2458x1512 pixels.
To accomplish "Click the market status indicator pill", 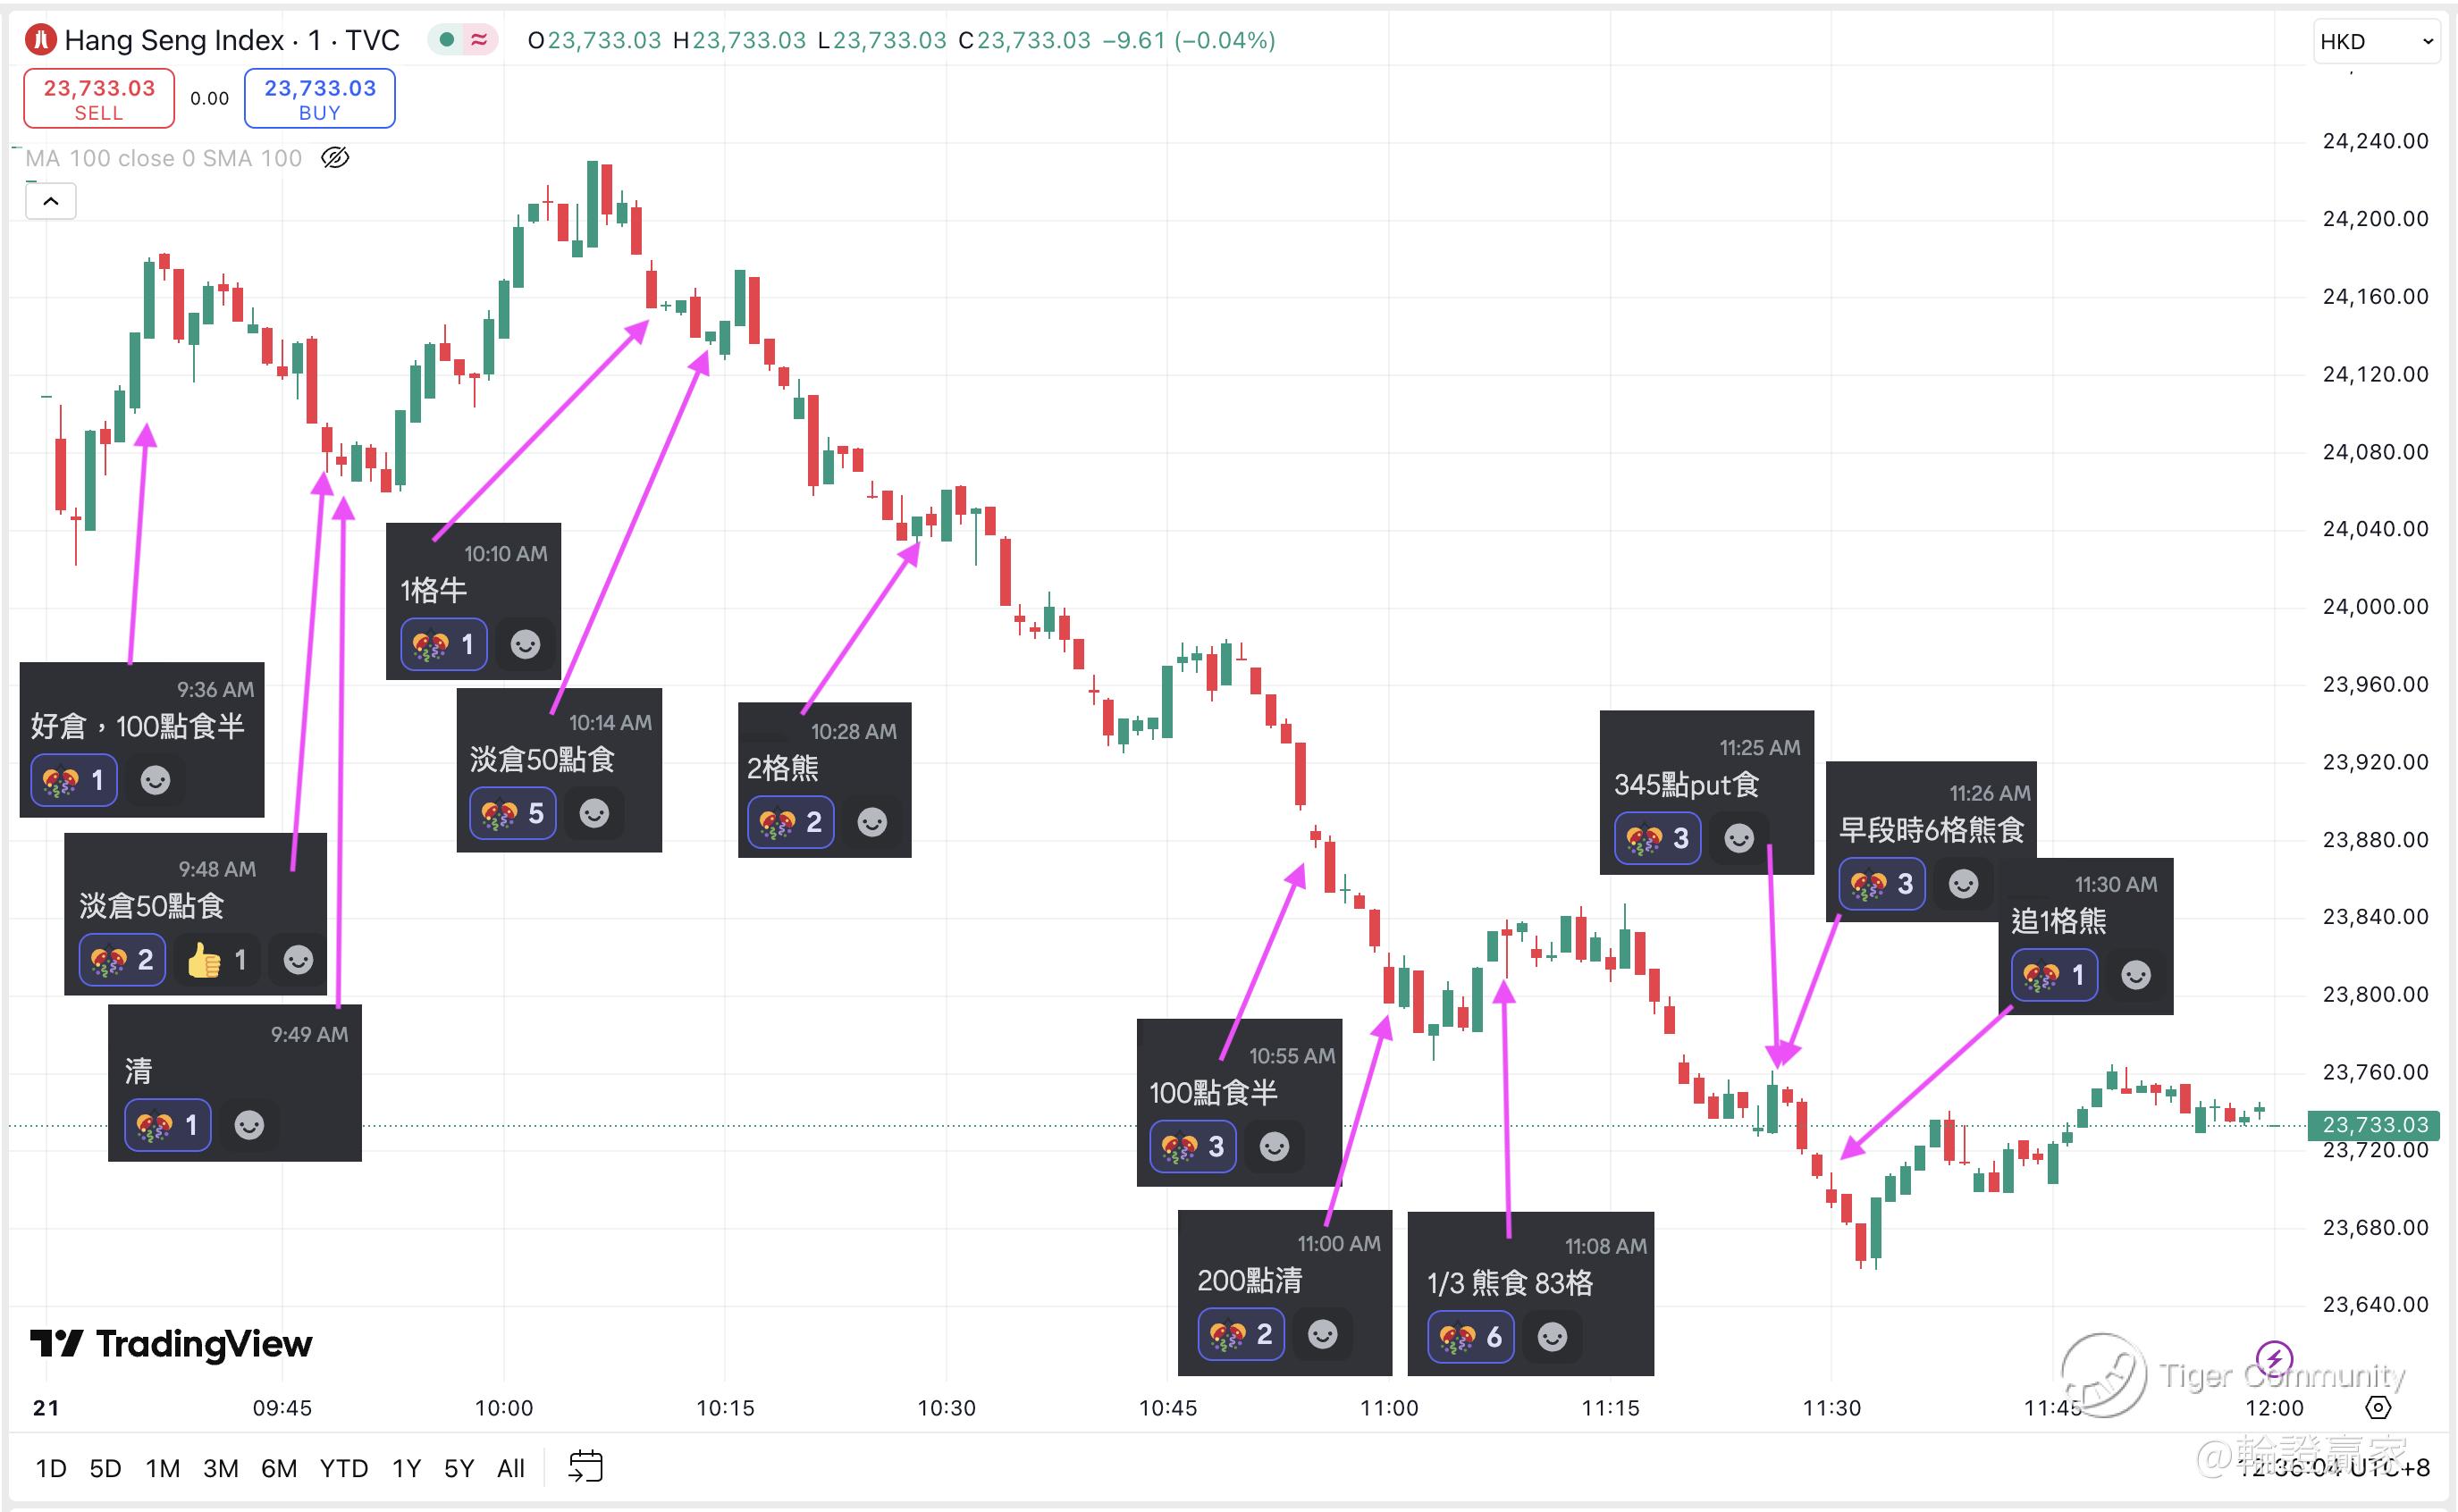I will click(x=463, y=40).
